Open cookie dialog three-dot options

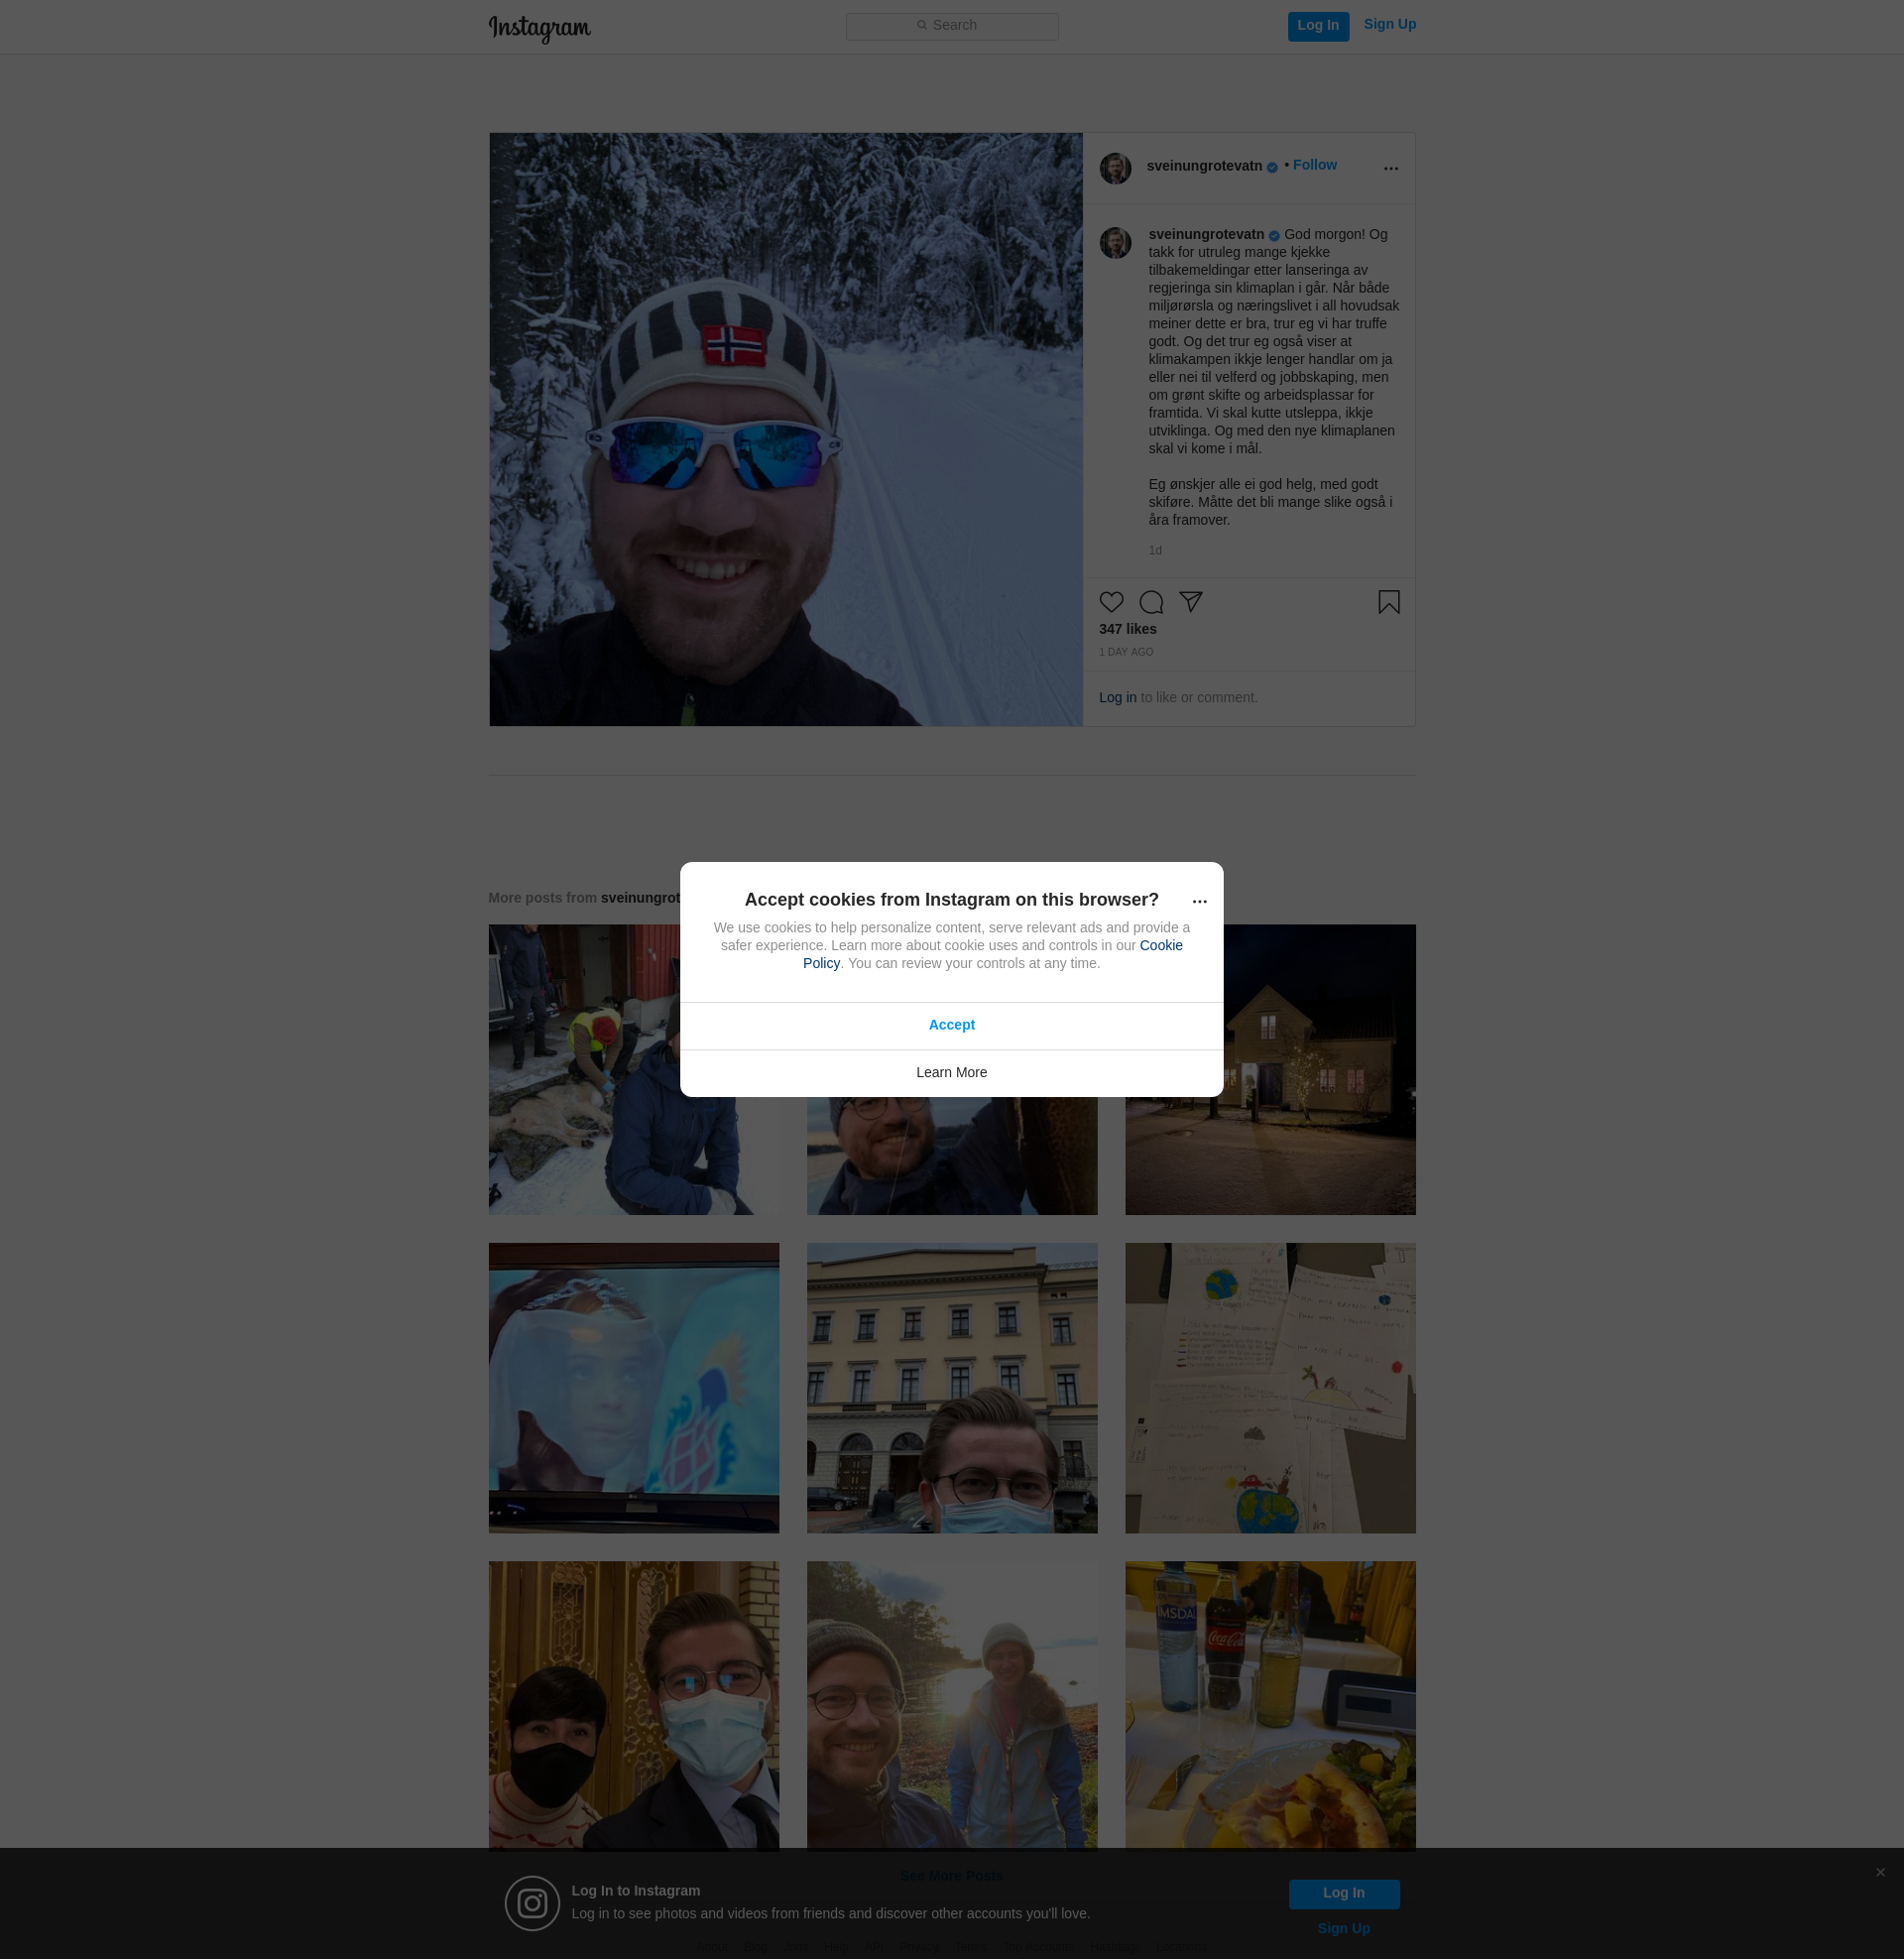point(1199,902)
